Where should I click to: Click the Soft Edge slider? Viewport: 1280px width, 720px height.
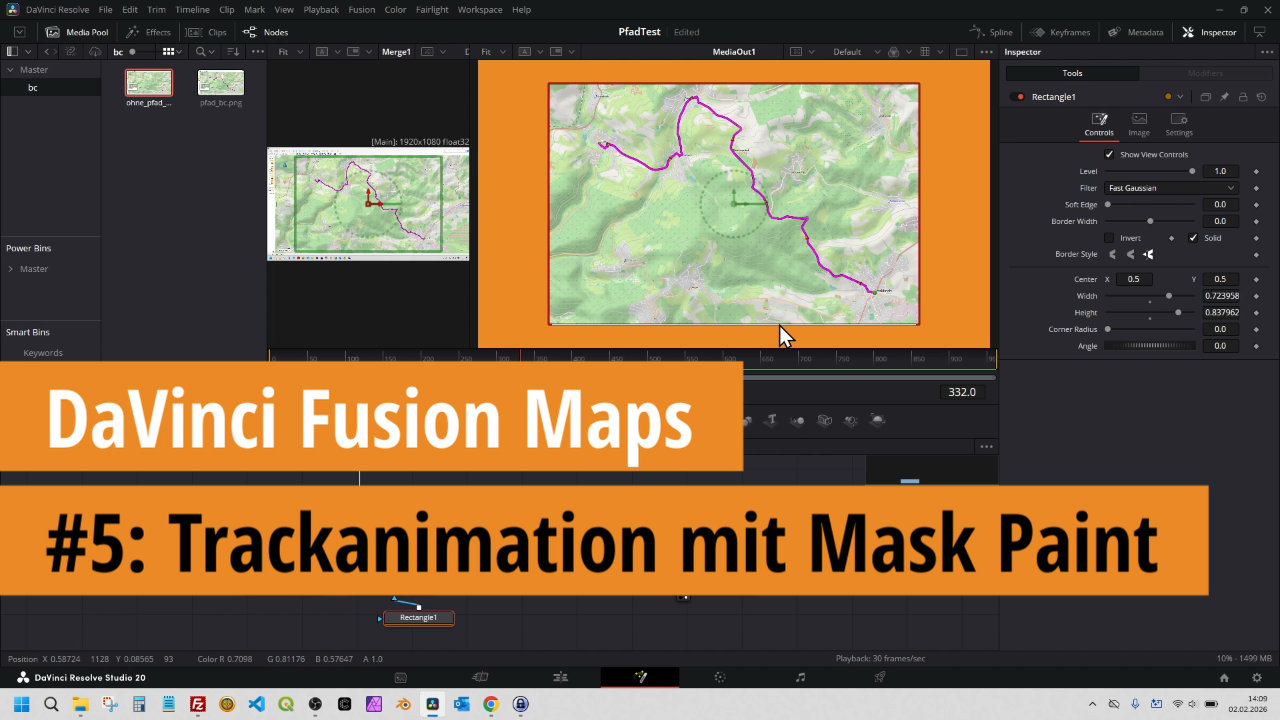(1150, 204)
